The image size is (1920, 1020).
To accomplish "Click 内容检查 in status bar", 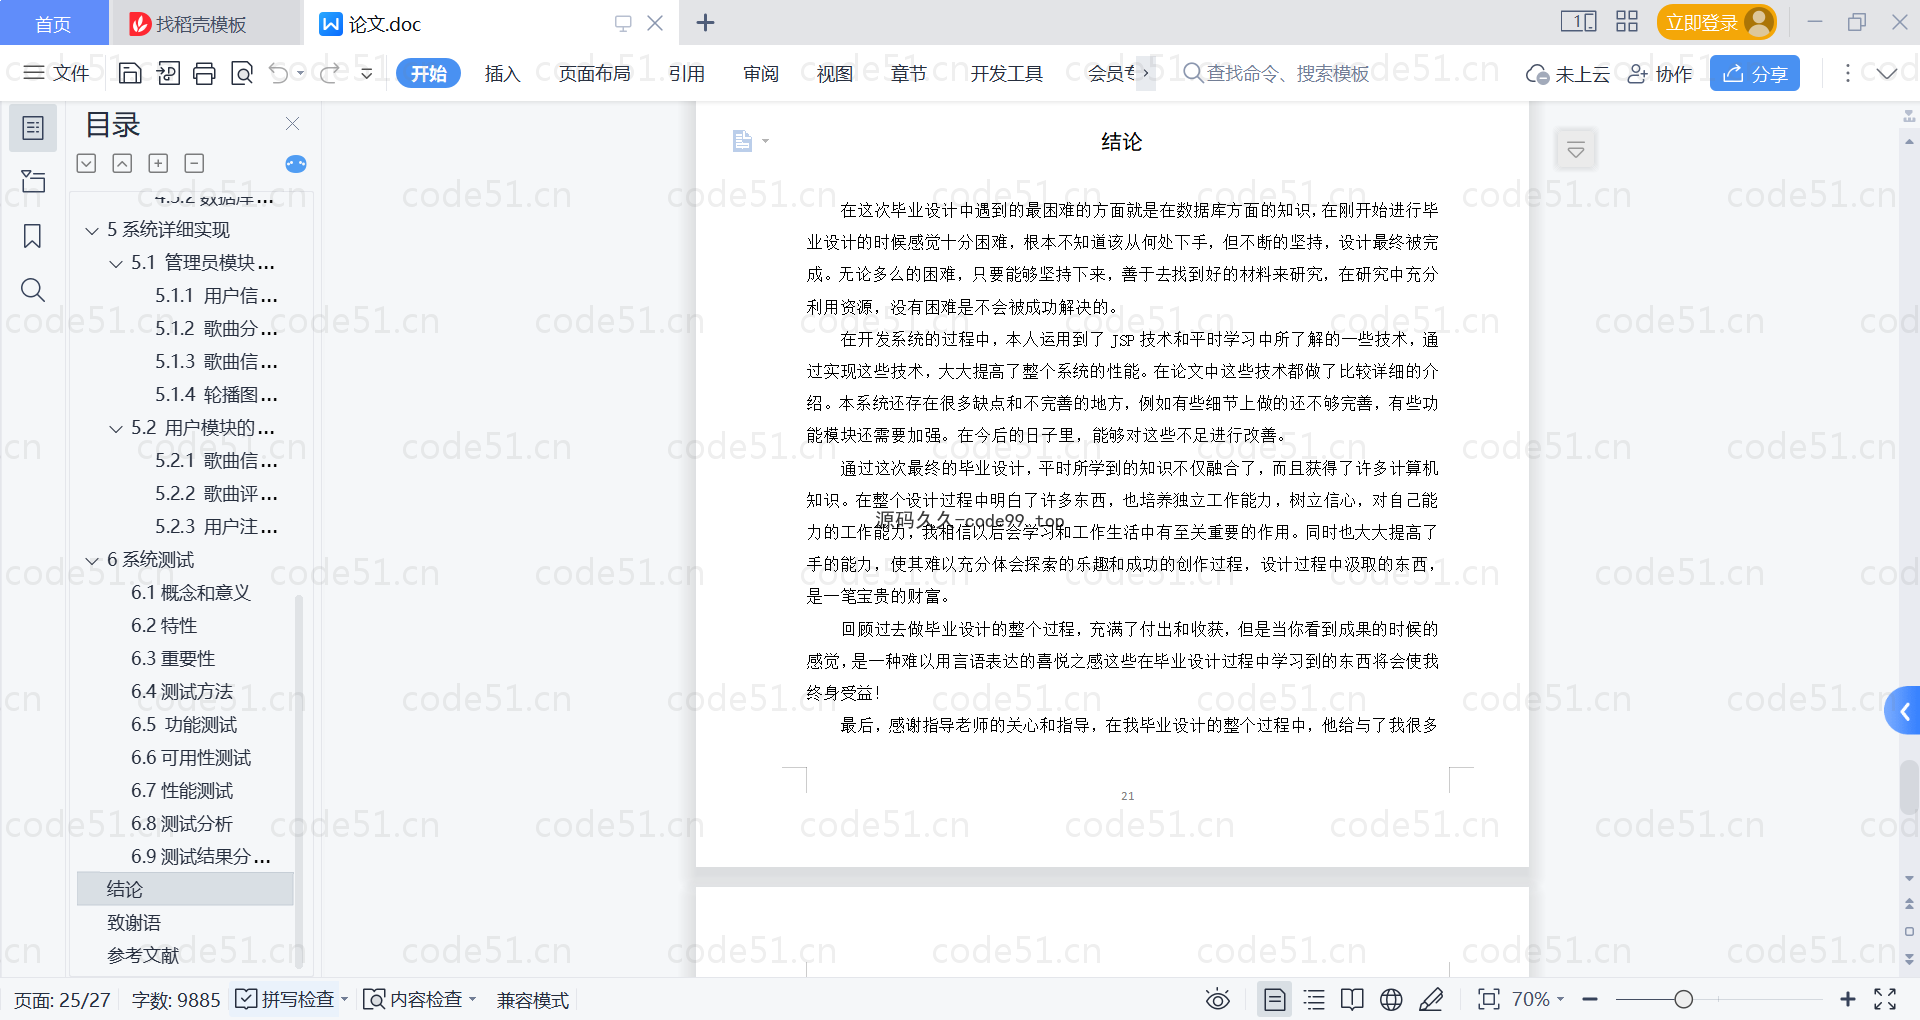I will pos(413,999).
